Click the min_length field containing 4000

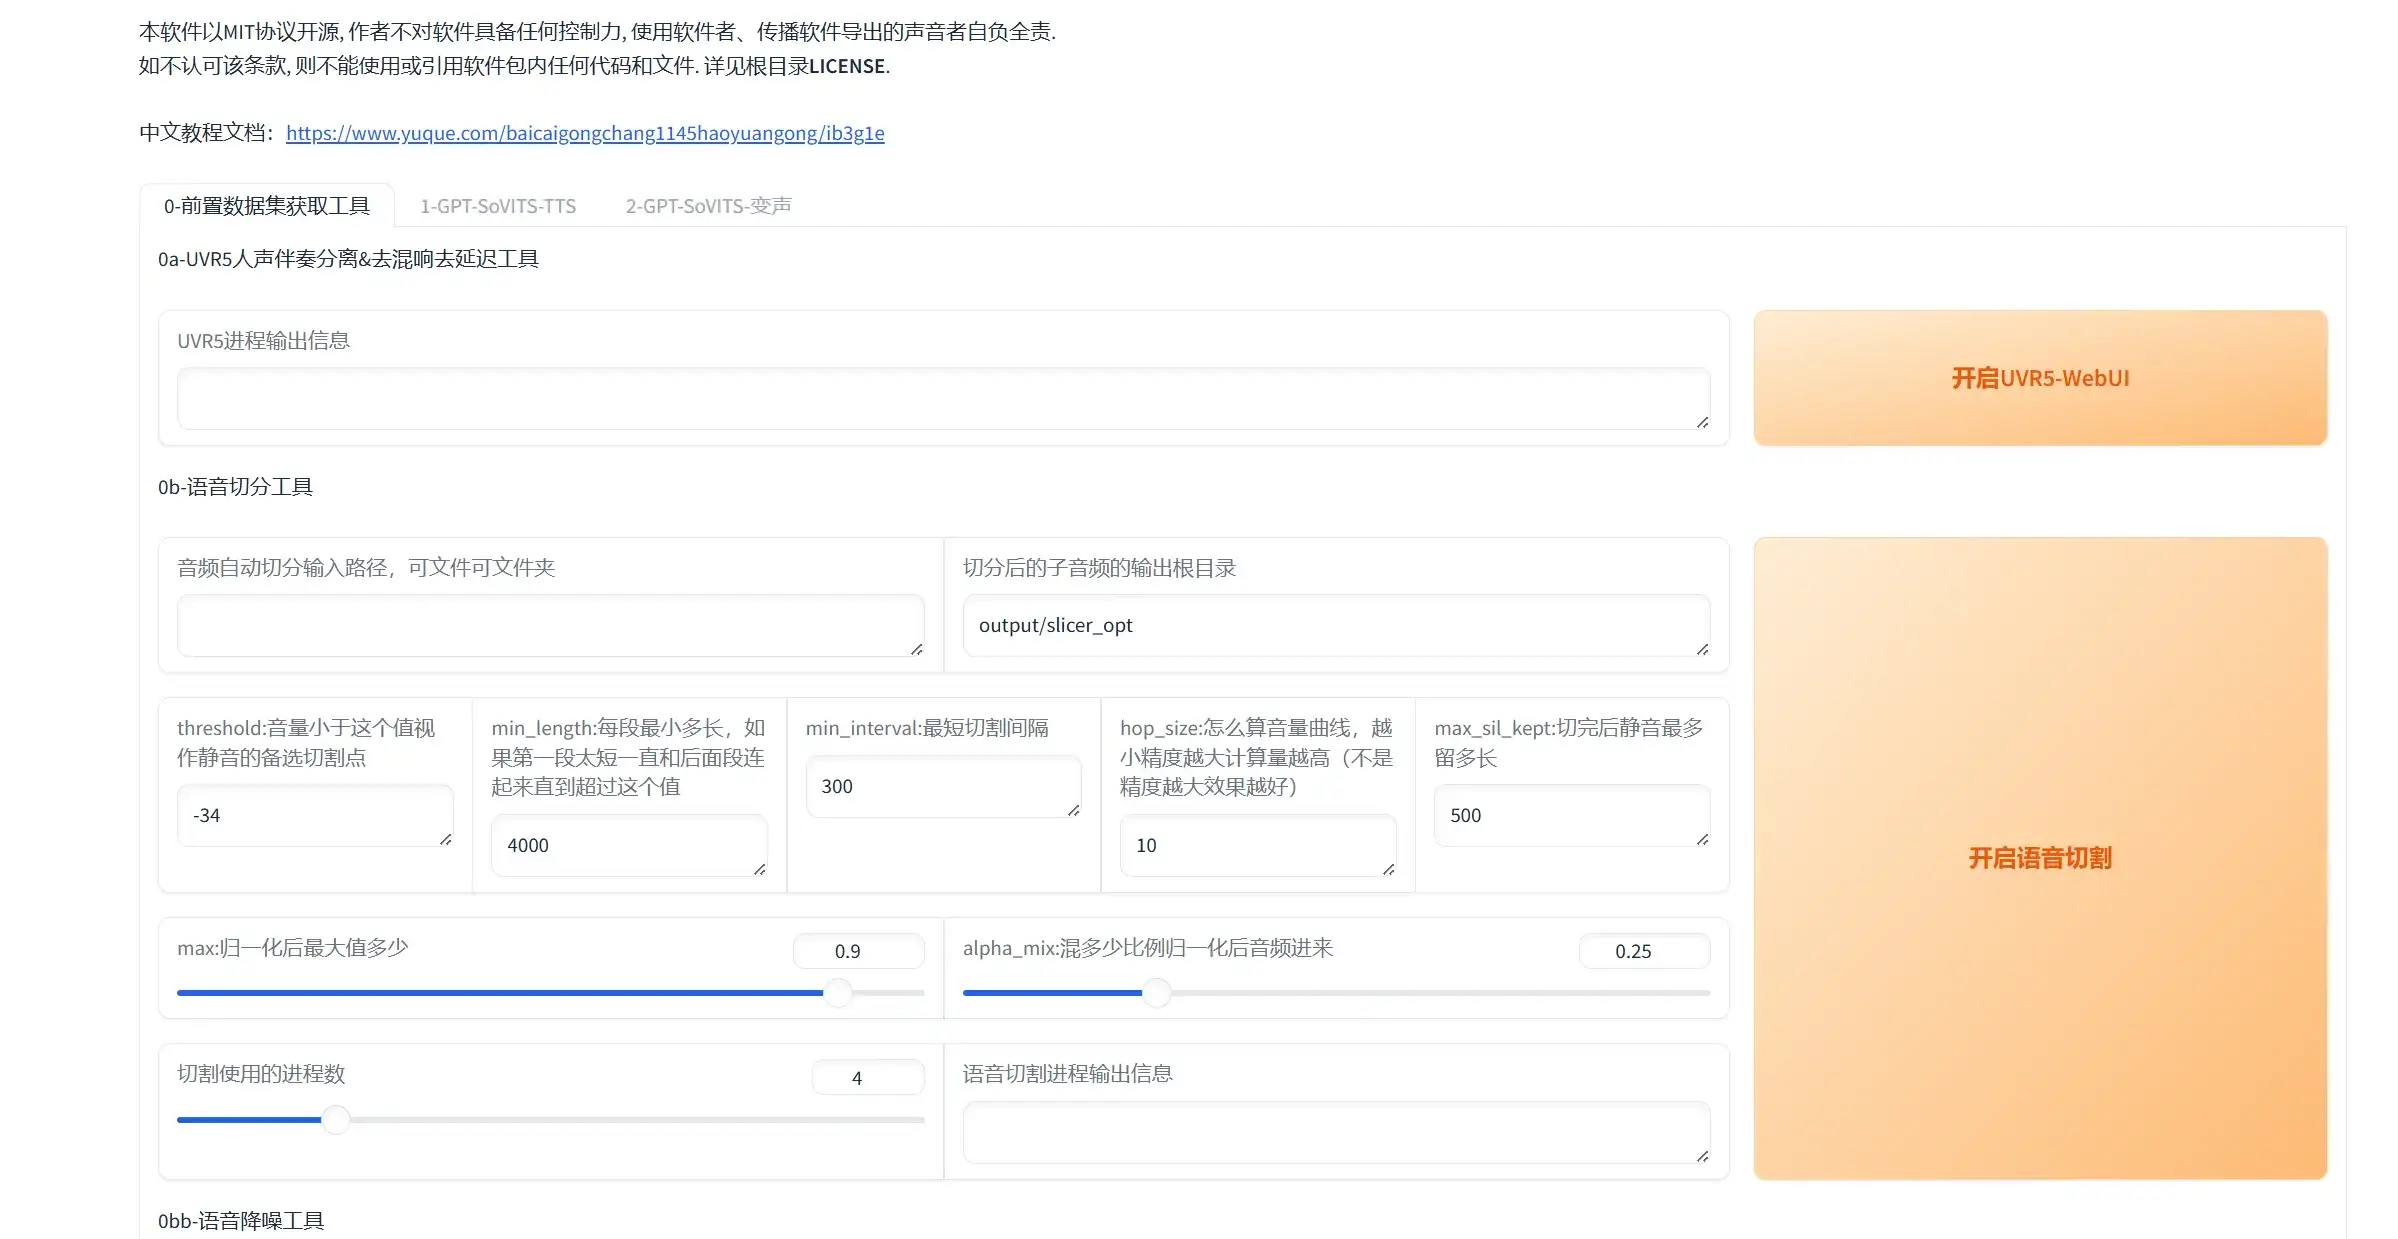coord(628,845)
